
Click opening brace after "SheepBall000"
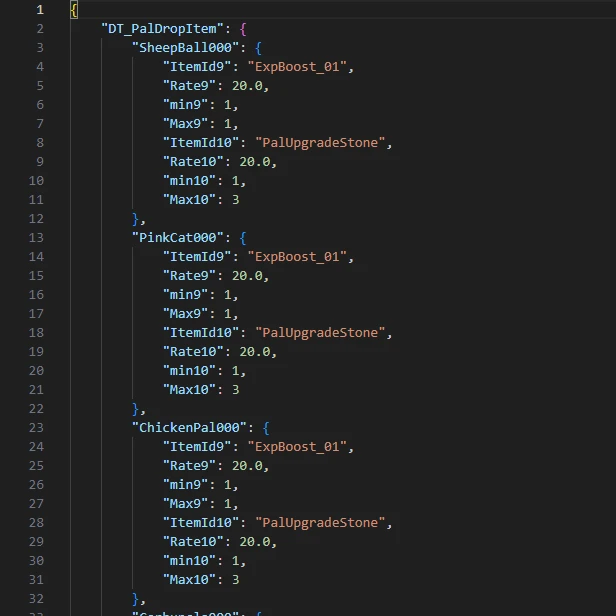pyautogui.click(x=258, y=48)
